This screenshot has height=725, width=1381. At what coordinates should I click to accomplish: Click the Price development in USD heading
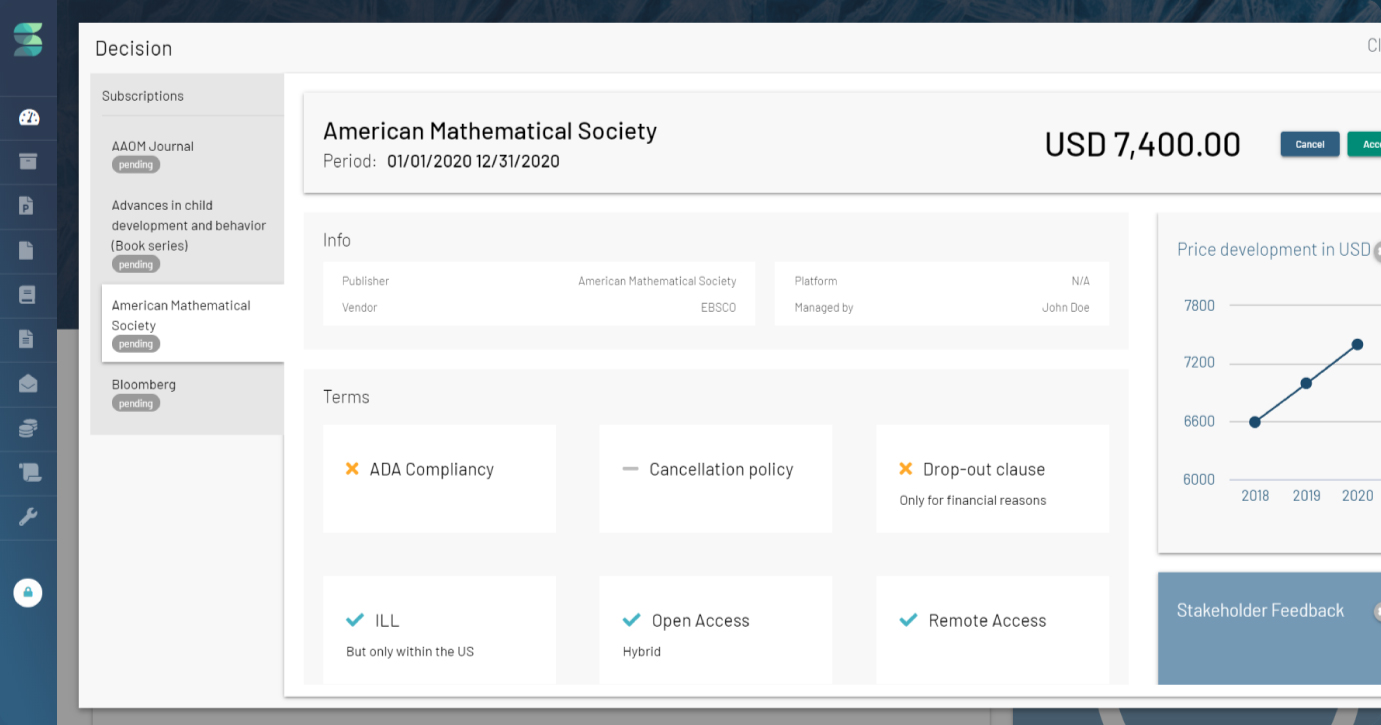point(1273,249)
